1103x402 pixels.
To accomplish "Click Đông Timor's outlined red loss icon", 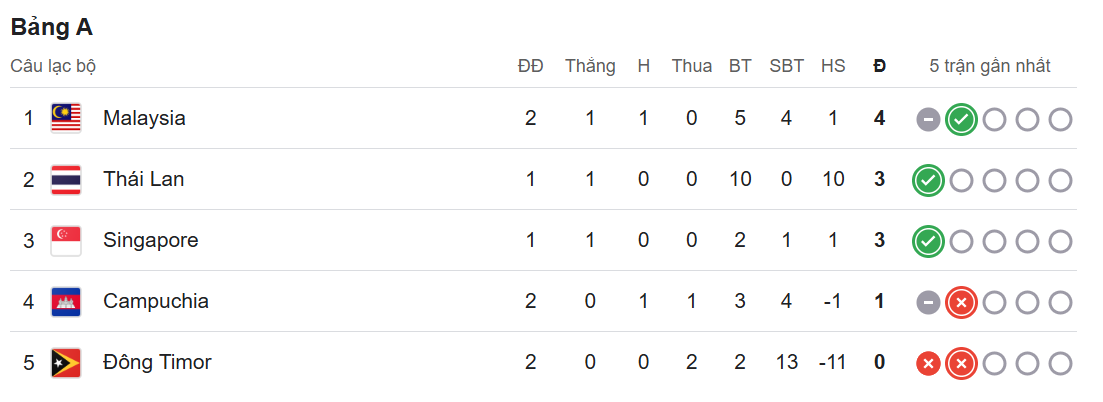I will [x=962, y=365].
